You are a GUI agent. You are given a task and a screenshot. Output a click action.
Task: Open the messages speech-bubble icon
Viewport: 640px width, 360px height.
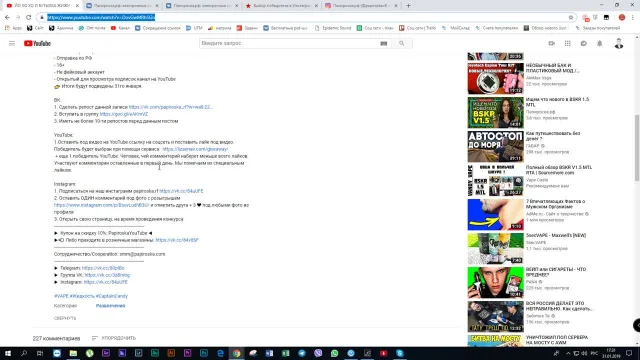click(x=584, y=43)
